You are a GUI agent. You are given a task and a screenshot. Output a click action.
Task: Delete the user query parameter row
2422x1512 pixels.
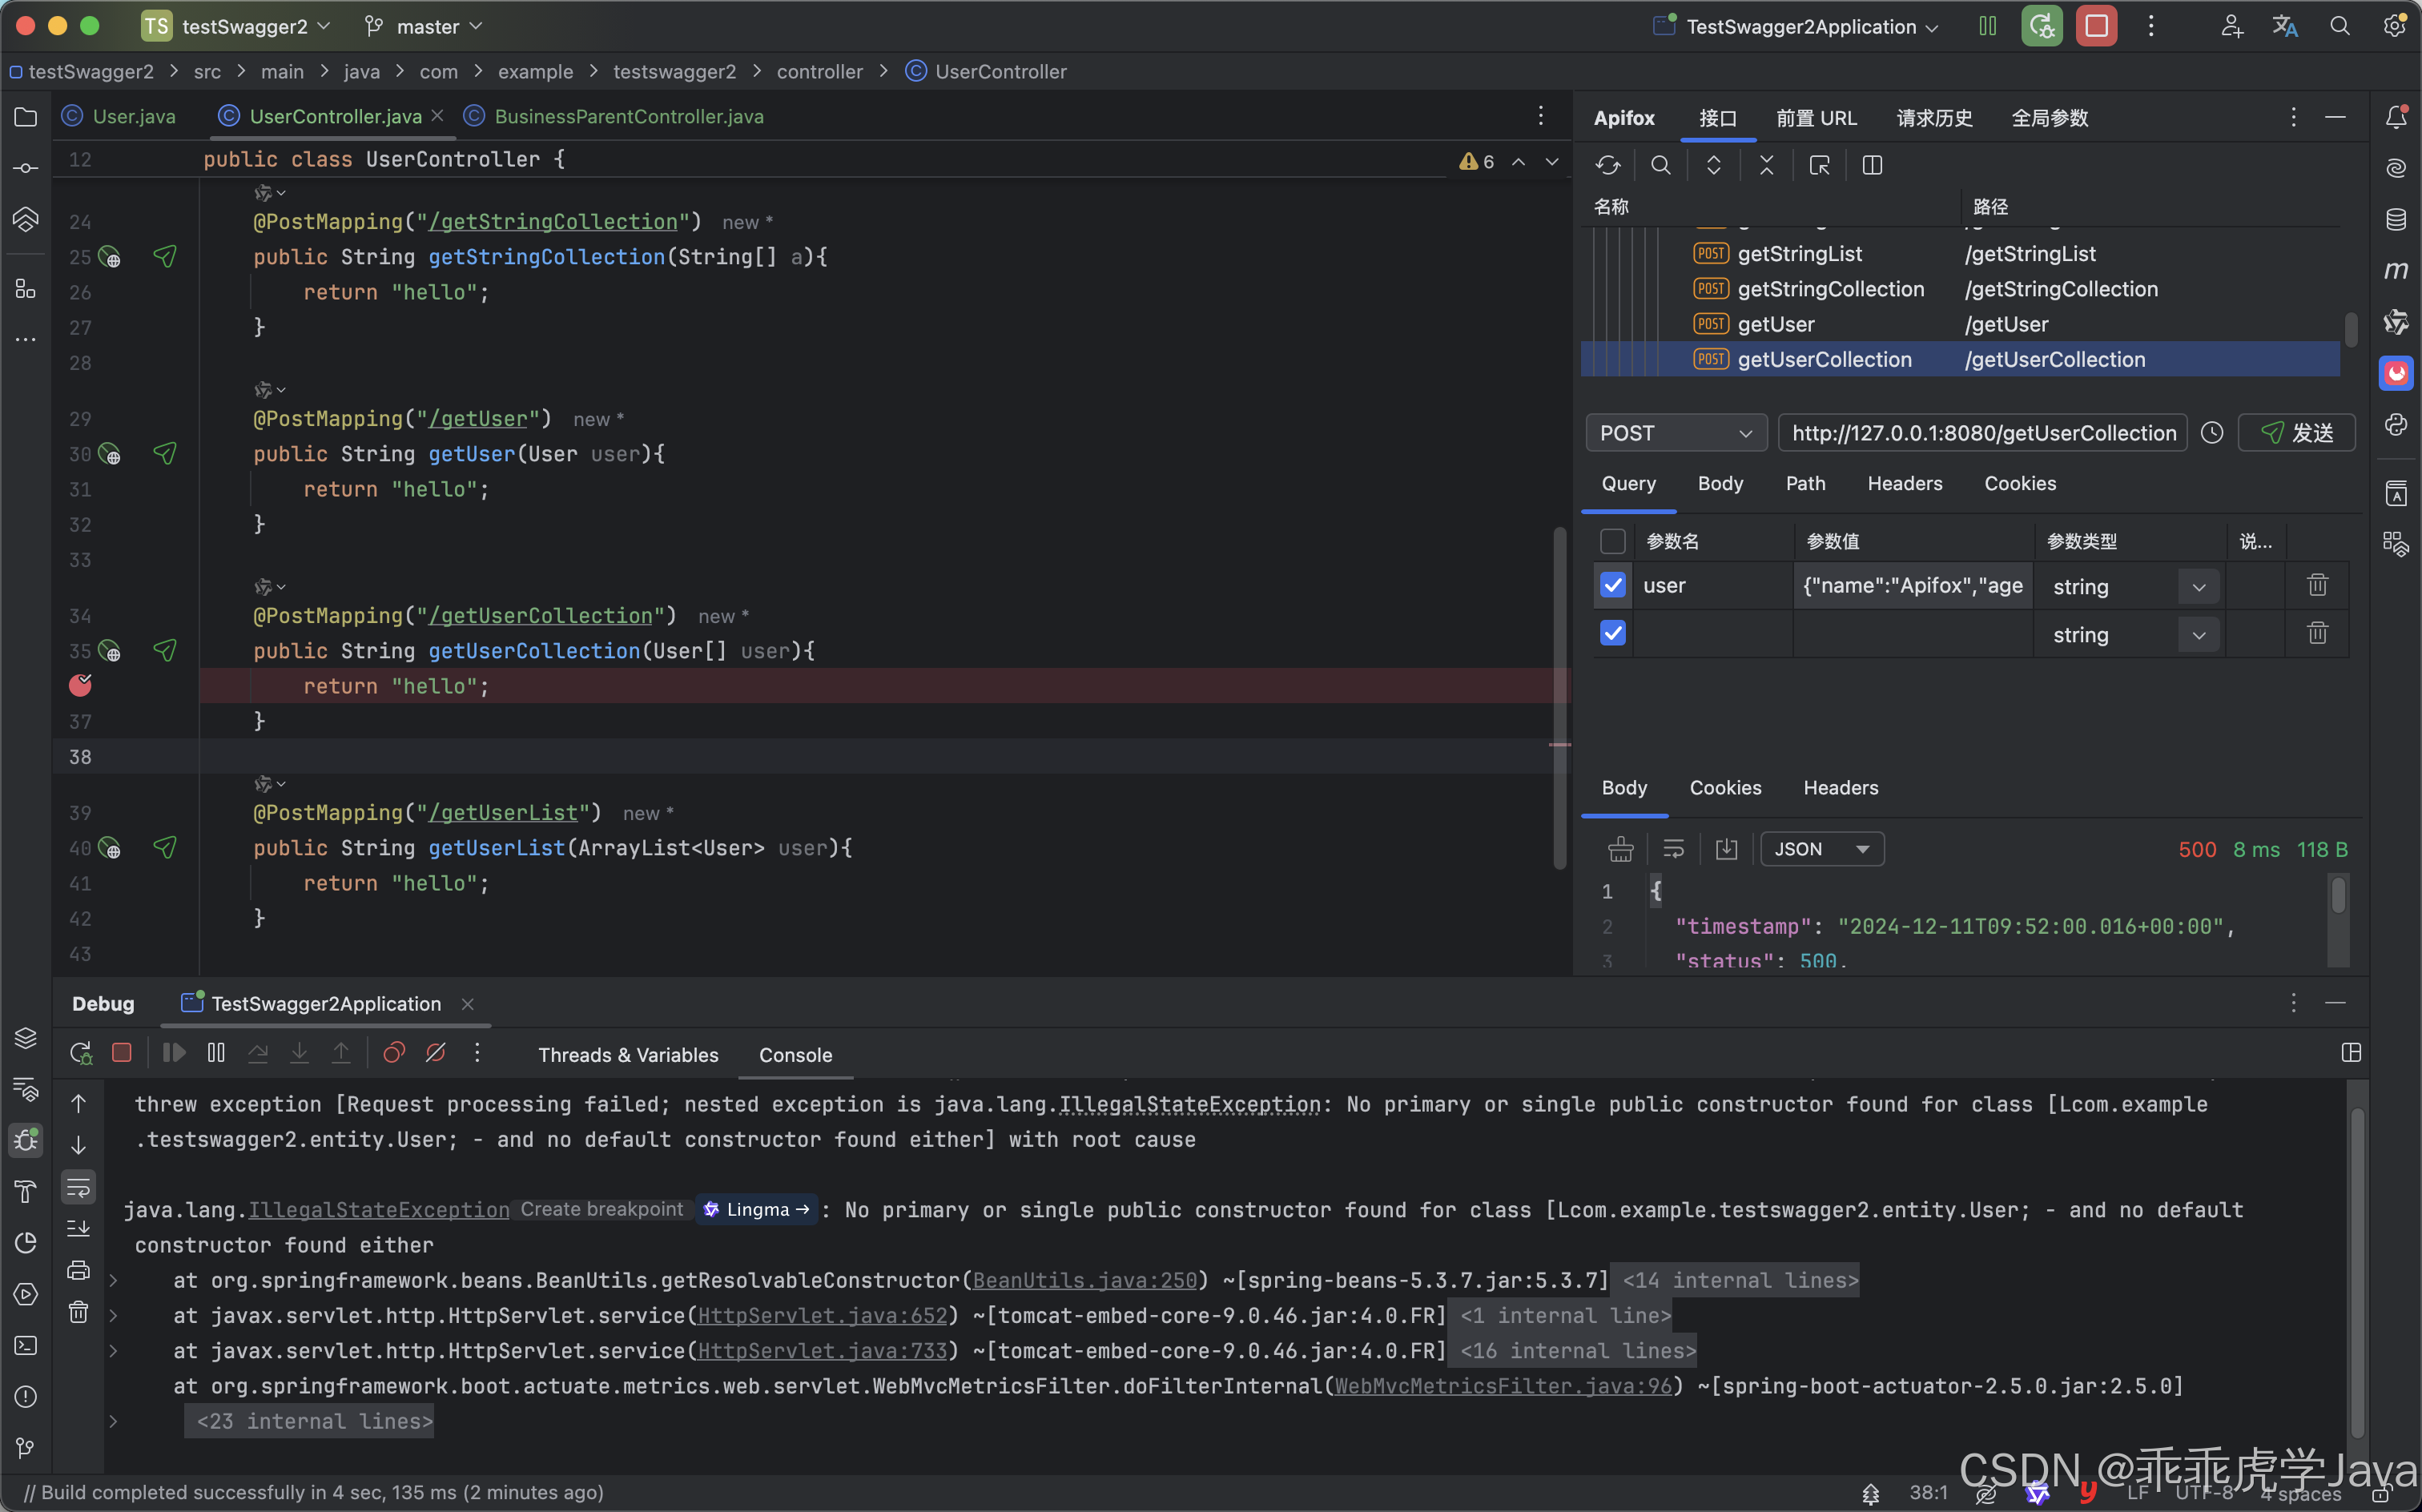point(2317,585)
